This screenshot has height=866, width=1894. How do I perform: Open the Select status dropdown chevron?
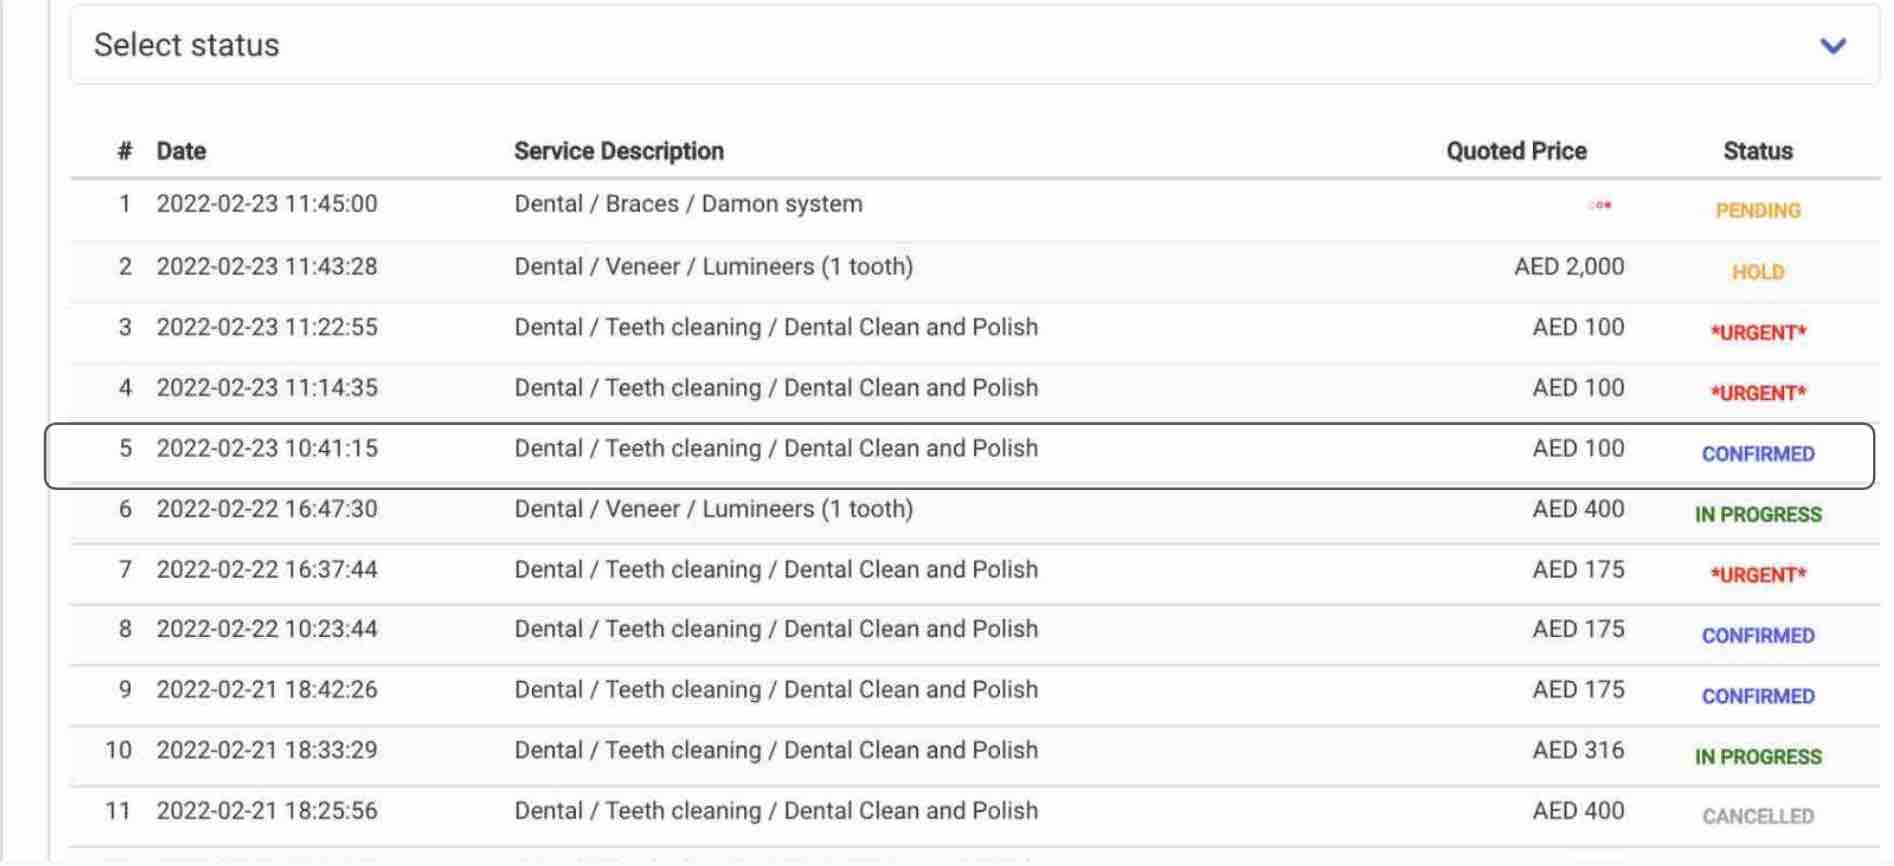(x=1832, y=46)
